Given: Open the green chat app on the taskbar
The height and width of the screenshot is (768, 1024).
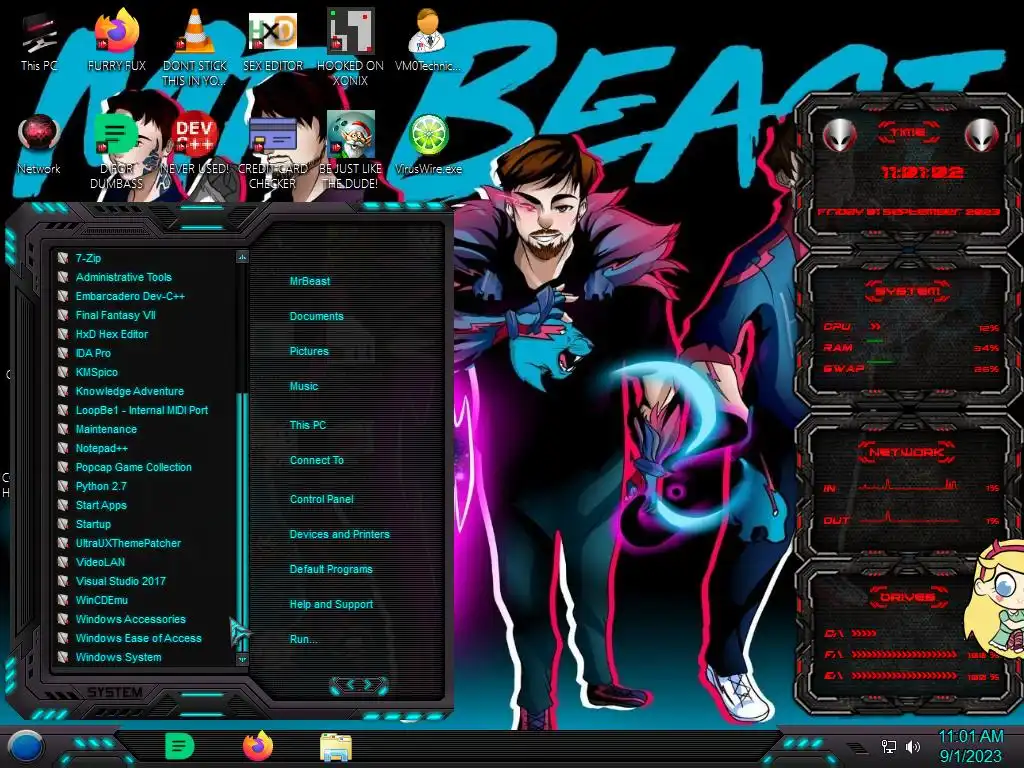Looking at the screenshot, I should pos(180,746).
